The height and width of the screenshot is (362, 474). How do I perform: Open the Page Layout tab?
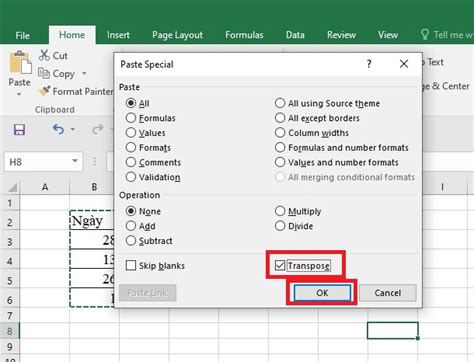click(177, 35)
